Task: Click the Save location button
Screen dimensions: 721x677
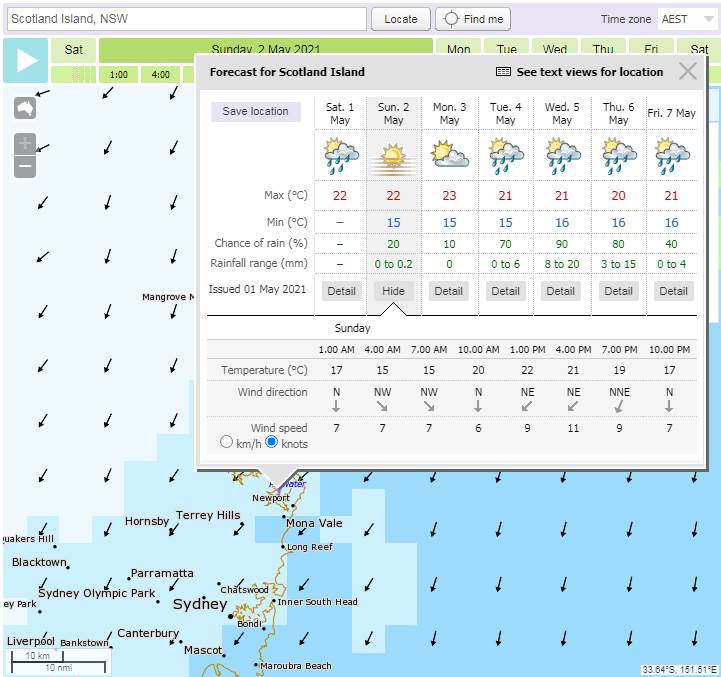Action: point(255,111)
